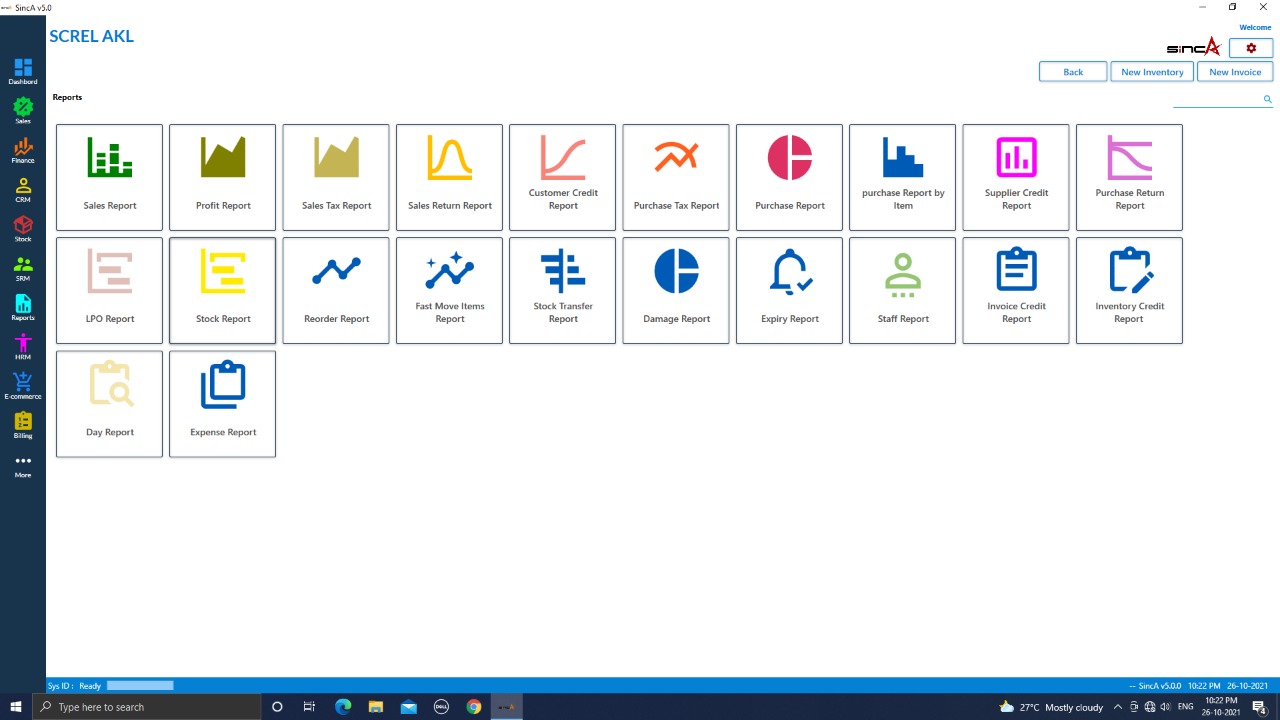Open the weather widget showing 27°C
The height and width of the screenshot is (720, 1280).
(x=1051, y=707)
